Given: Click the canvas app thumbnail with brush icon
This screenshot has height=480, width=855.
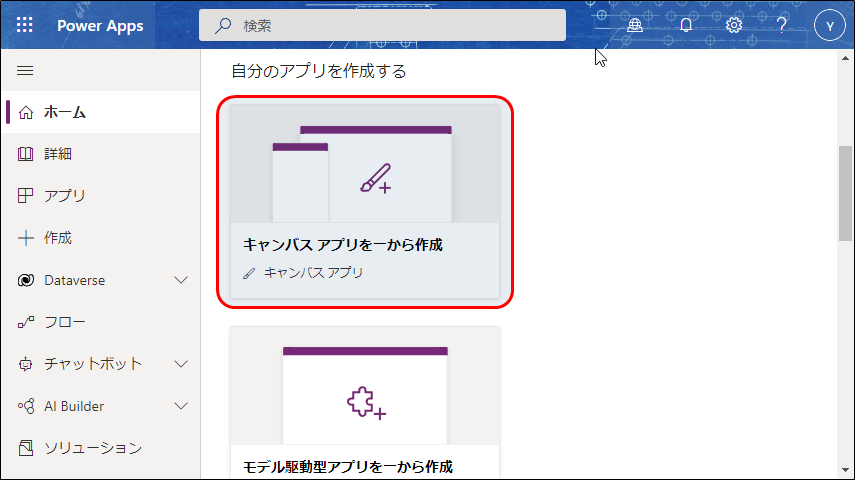Looking at the screenshot, I should tap(365, 164).
